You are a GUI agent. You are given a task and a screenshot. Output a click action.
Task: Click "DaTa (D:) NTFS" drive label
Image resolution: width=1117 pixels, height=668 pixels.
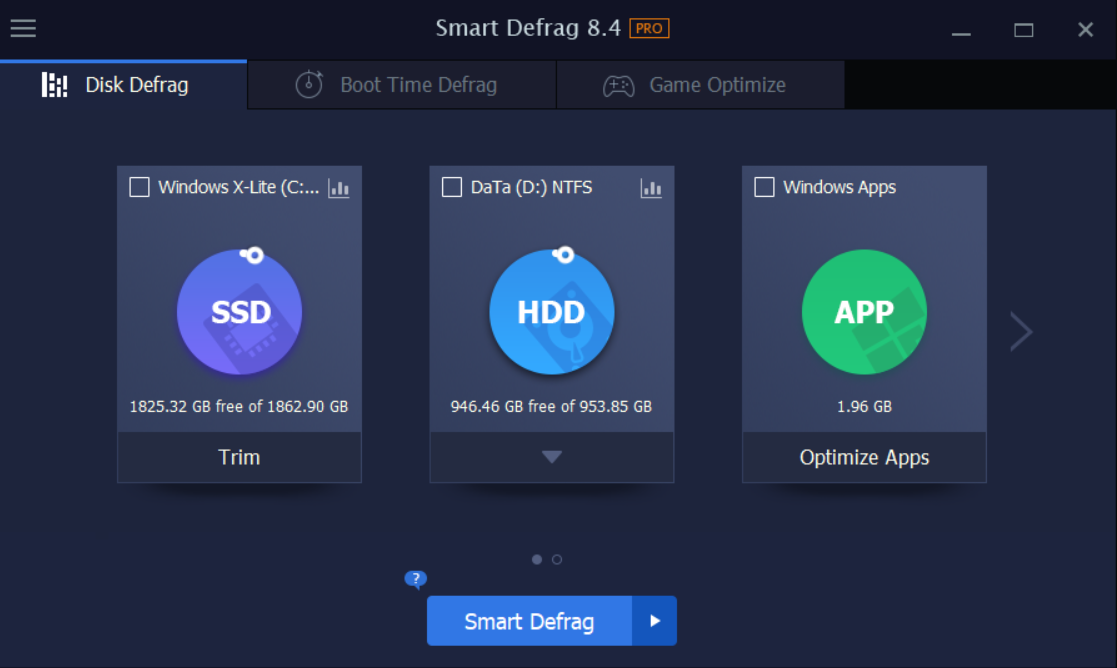point(531,187)
